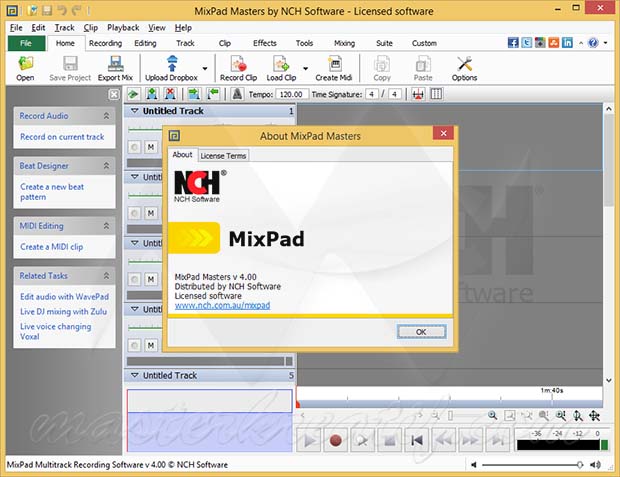Click the Stop transport button
This screenshot has width=620, height=477.
390,440
